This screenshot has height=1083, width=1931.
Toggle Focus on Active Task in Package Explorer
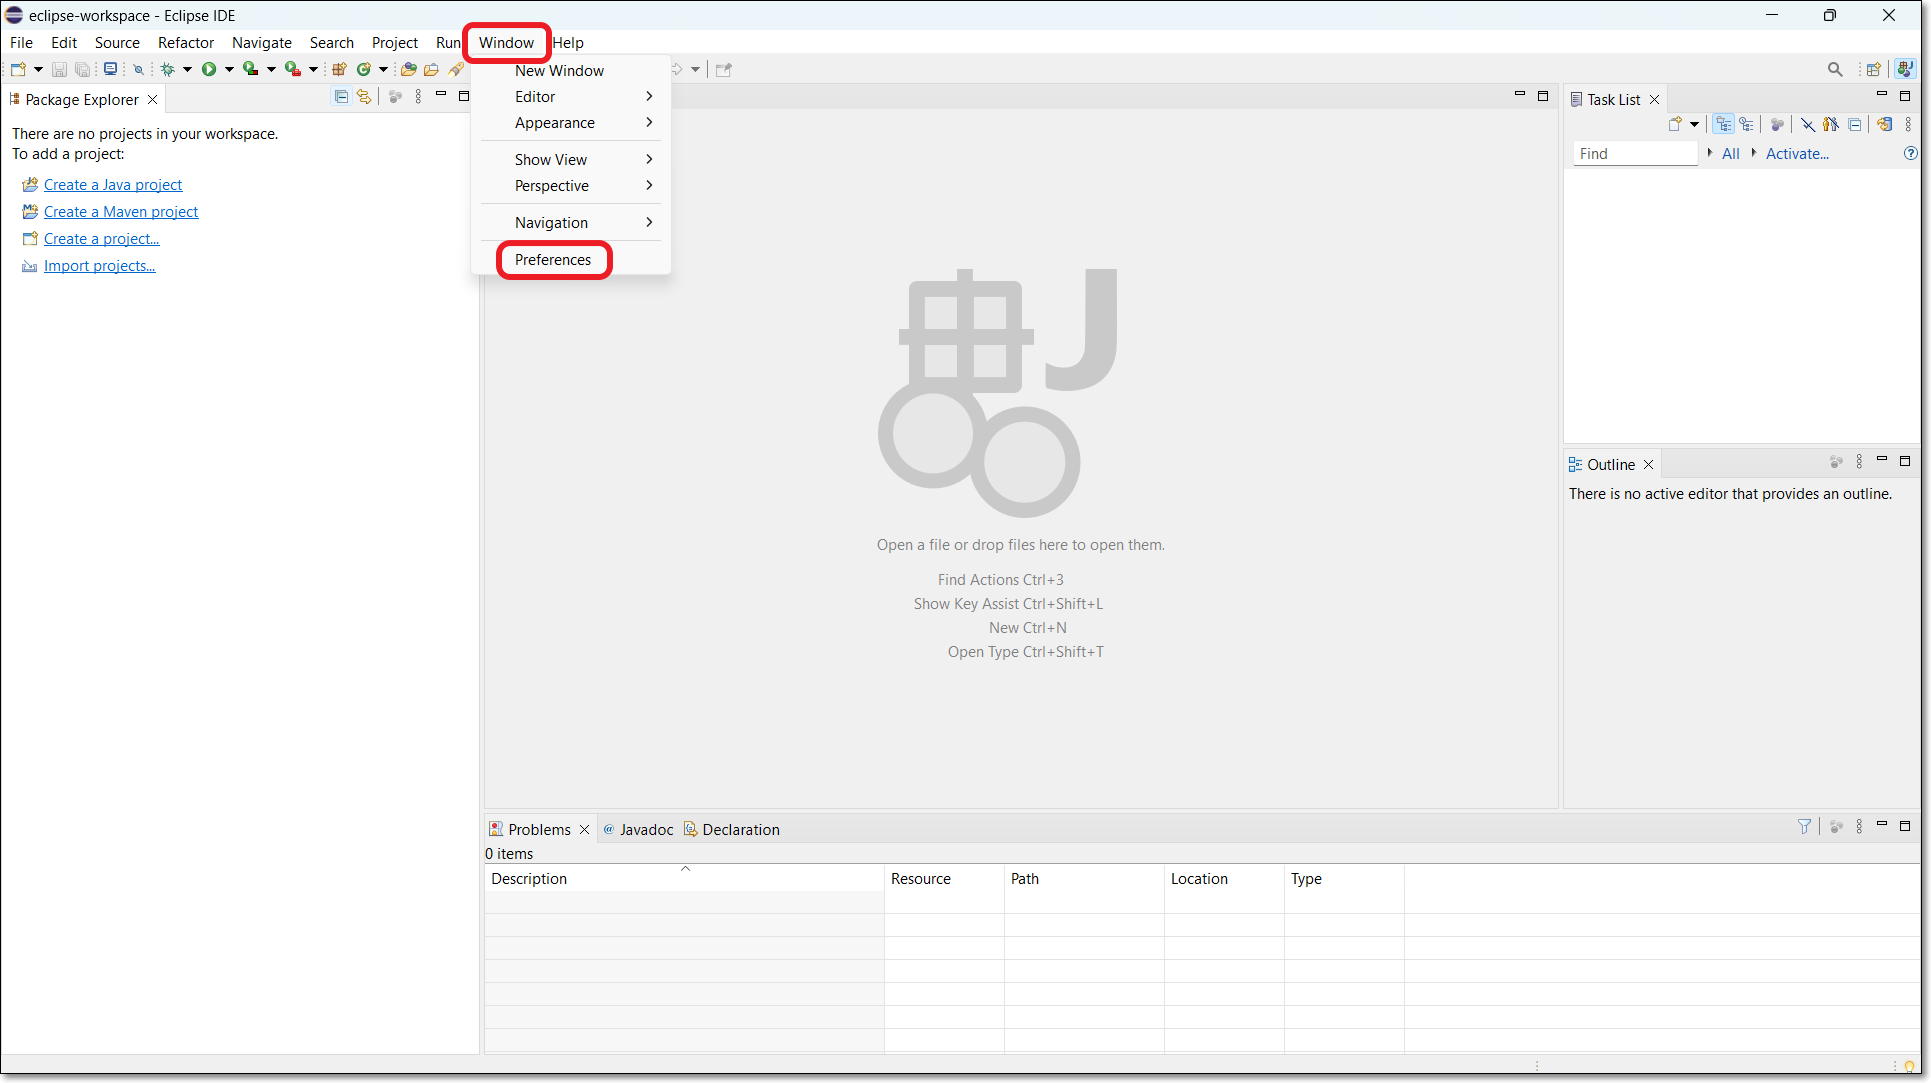(395, 97)
